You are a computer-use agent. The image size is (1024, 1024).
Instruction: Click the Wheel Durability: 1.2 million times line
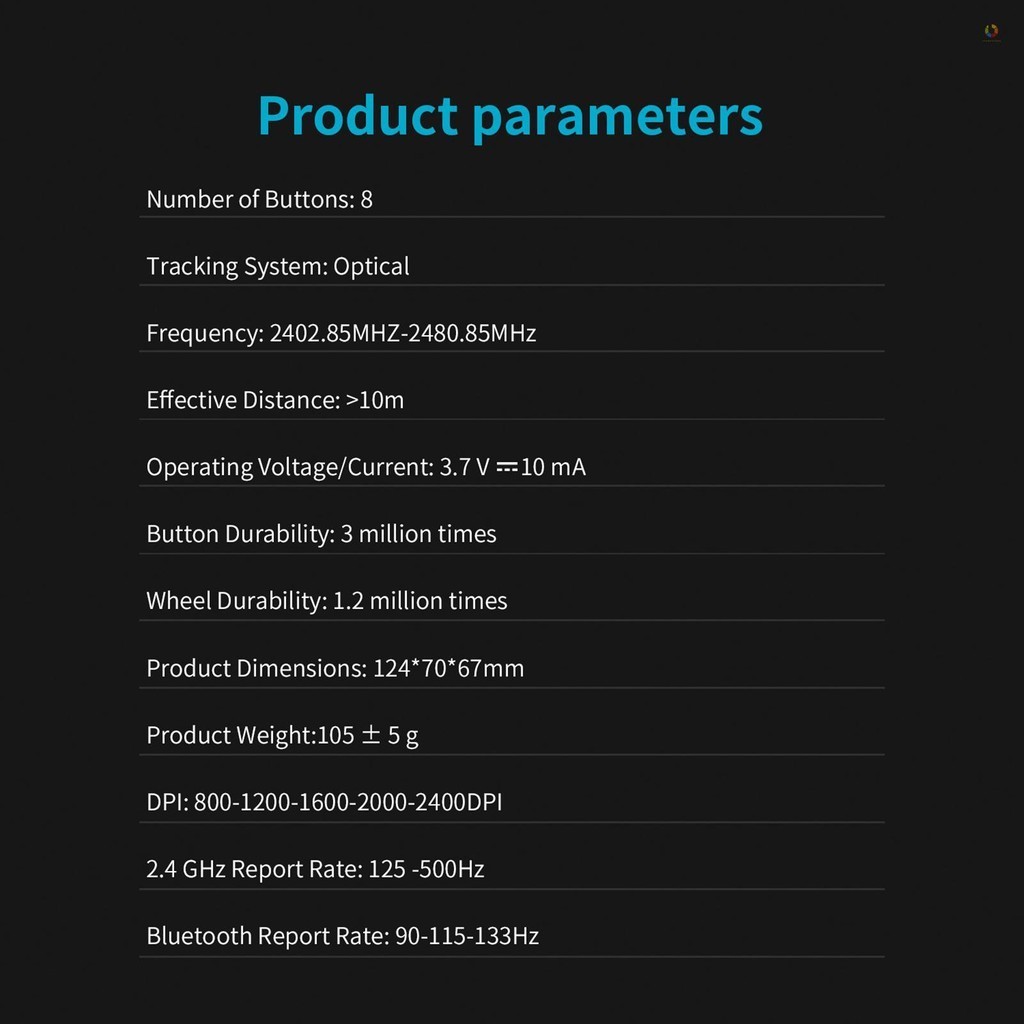(x=326, y=601)
